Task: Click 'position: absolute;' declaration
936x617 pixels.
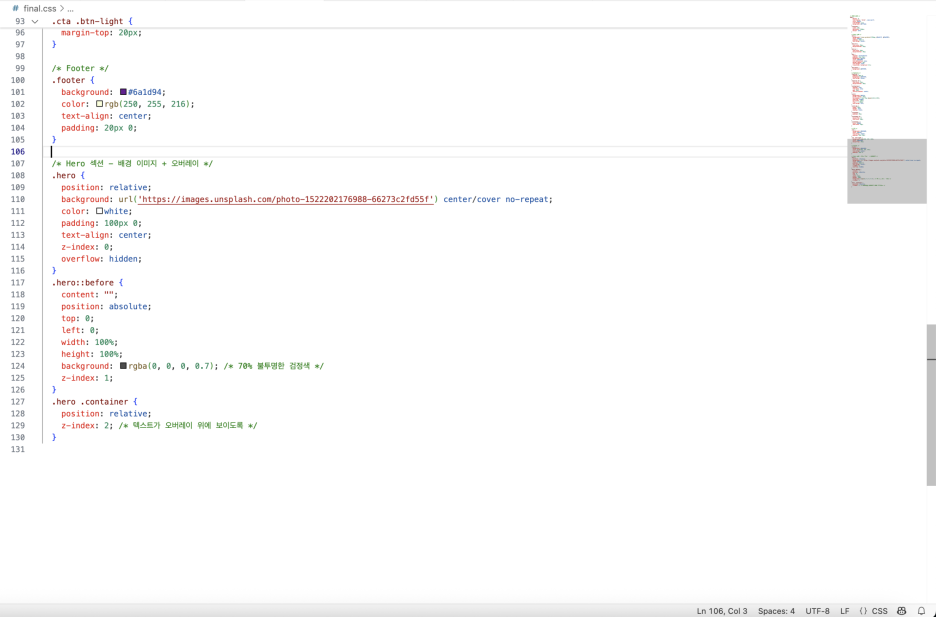Action: pos(106,306)
